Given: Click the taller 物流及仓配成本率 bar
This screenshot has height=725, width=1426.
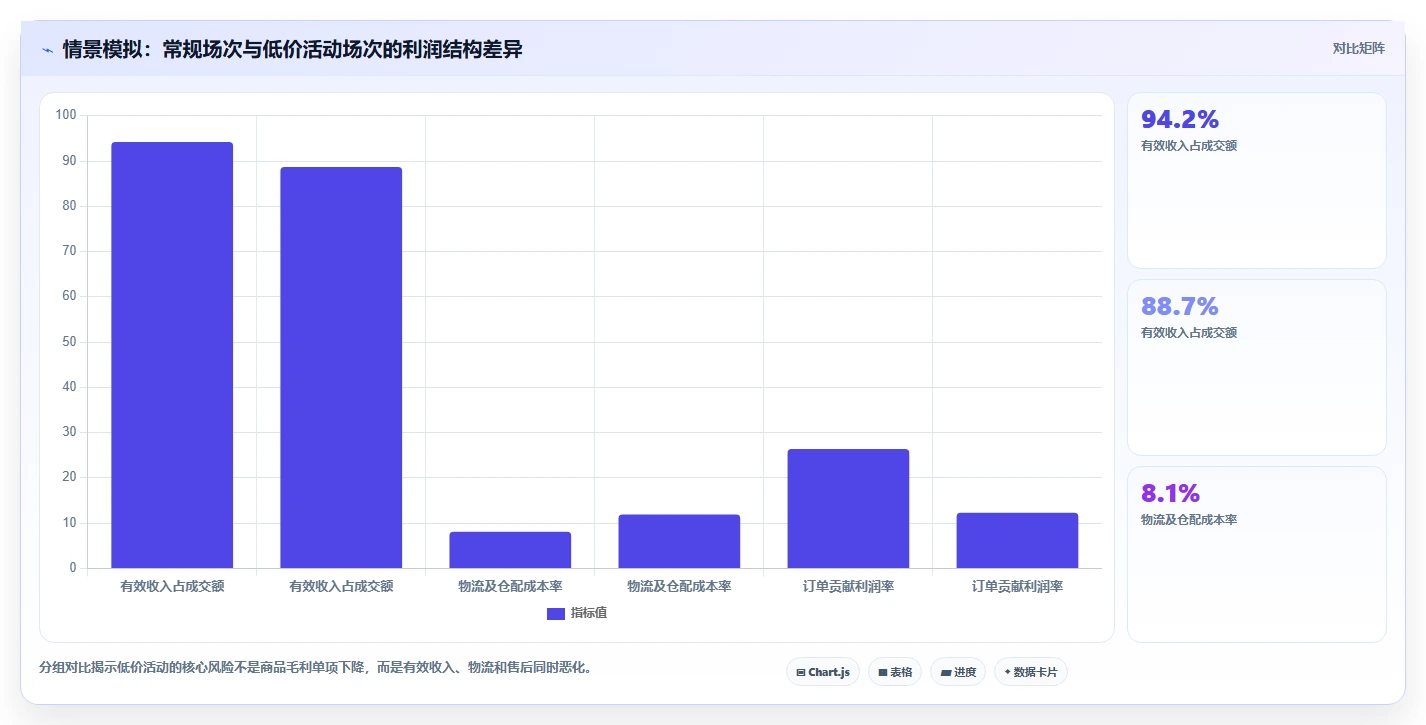Looking at the screenshot, I should tap(679, 541).
